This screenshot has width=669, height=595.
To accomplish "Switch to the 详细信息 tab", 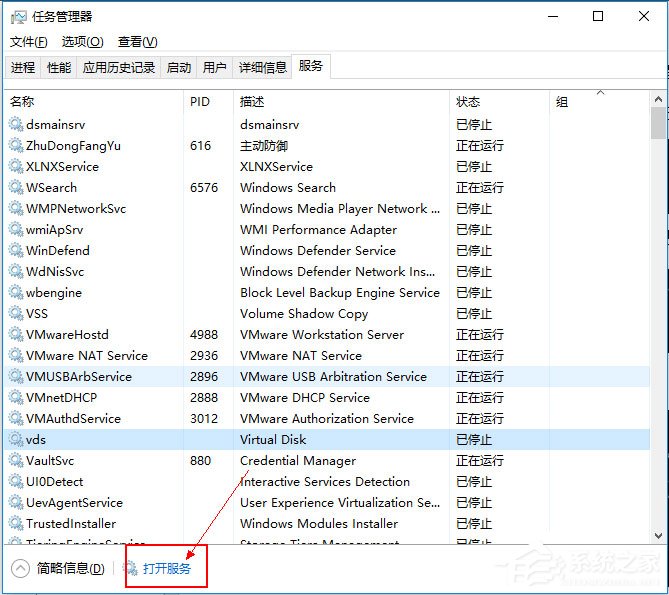I will pyautogui.click(x=262, y=68).
